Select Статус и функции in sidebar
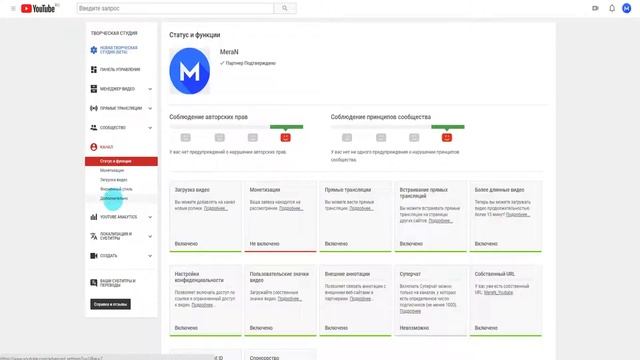 [x=121, y=161]
